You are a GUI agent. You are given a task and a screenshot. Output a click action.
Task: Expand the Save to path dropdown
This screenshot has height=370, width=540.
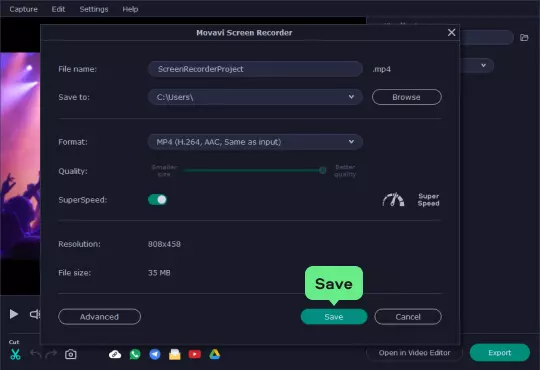[351, 97]
